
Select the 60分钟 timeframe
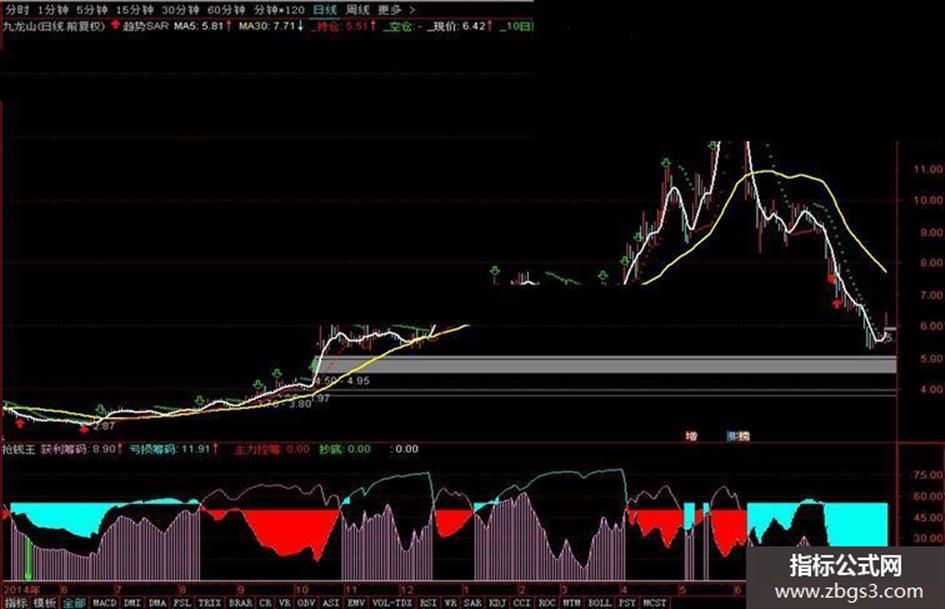pyautogui.click(x=226, y=10)
